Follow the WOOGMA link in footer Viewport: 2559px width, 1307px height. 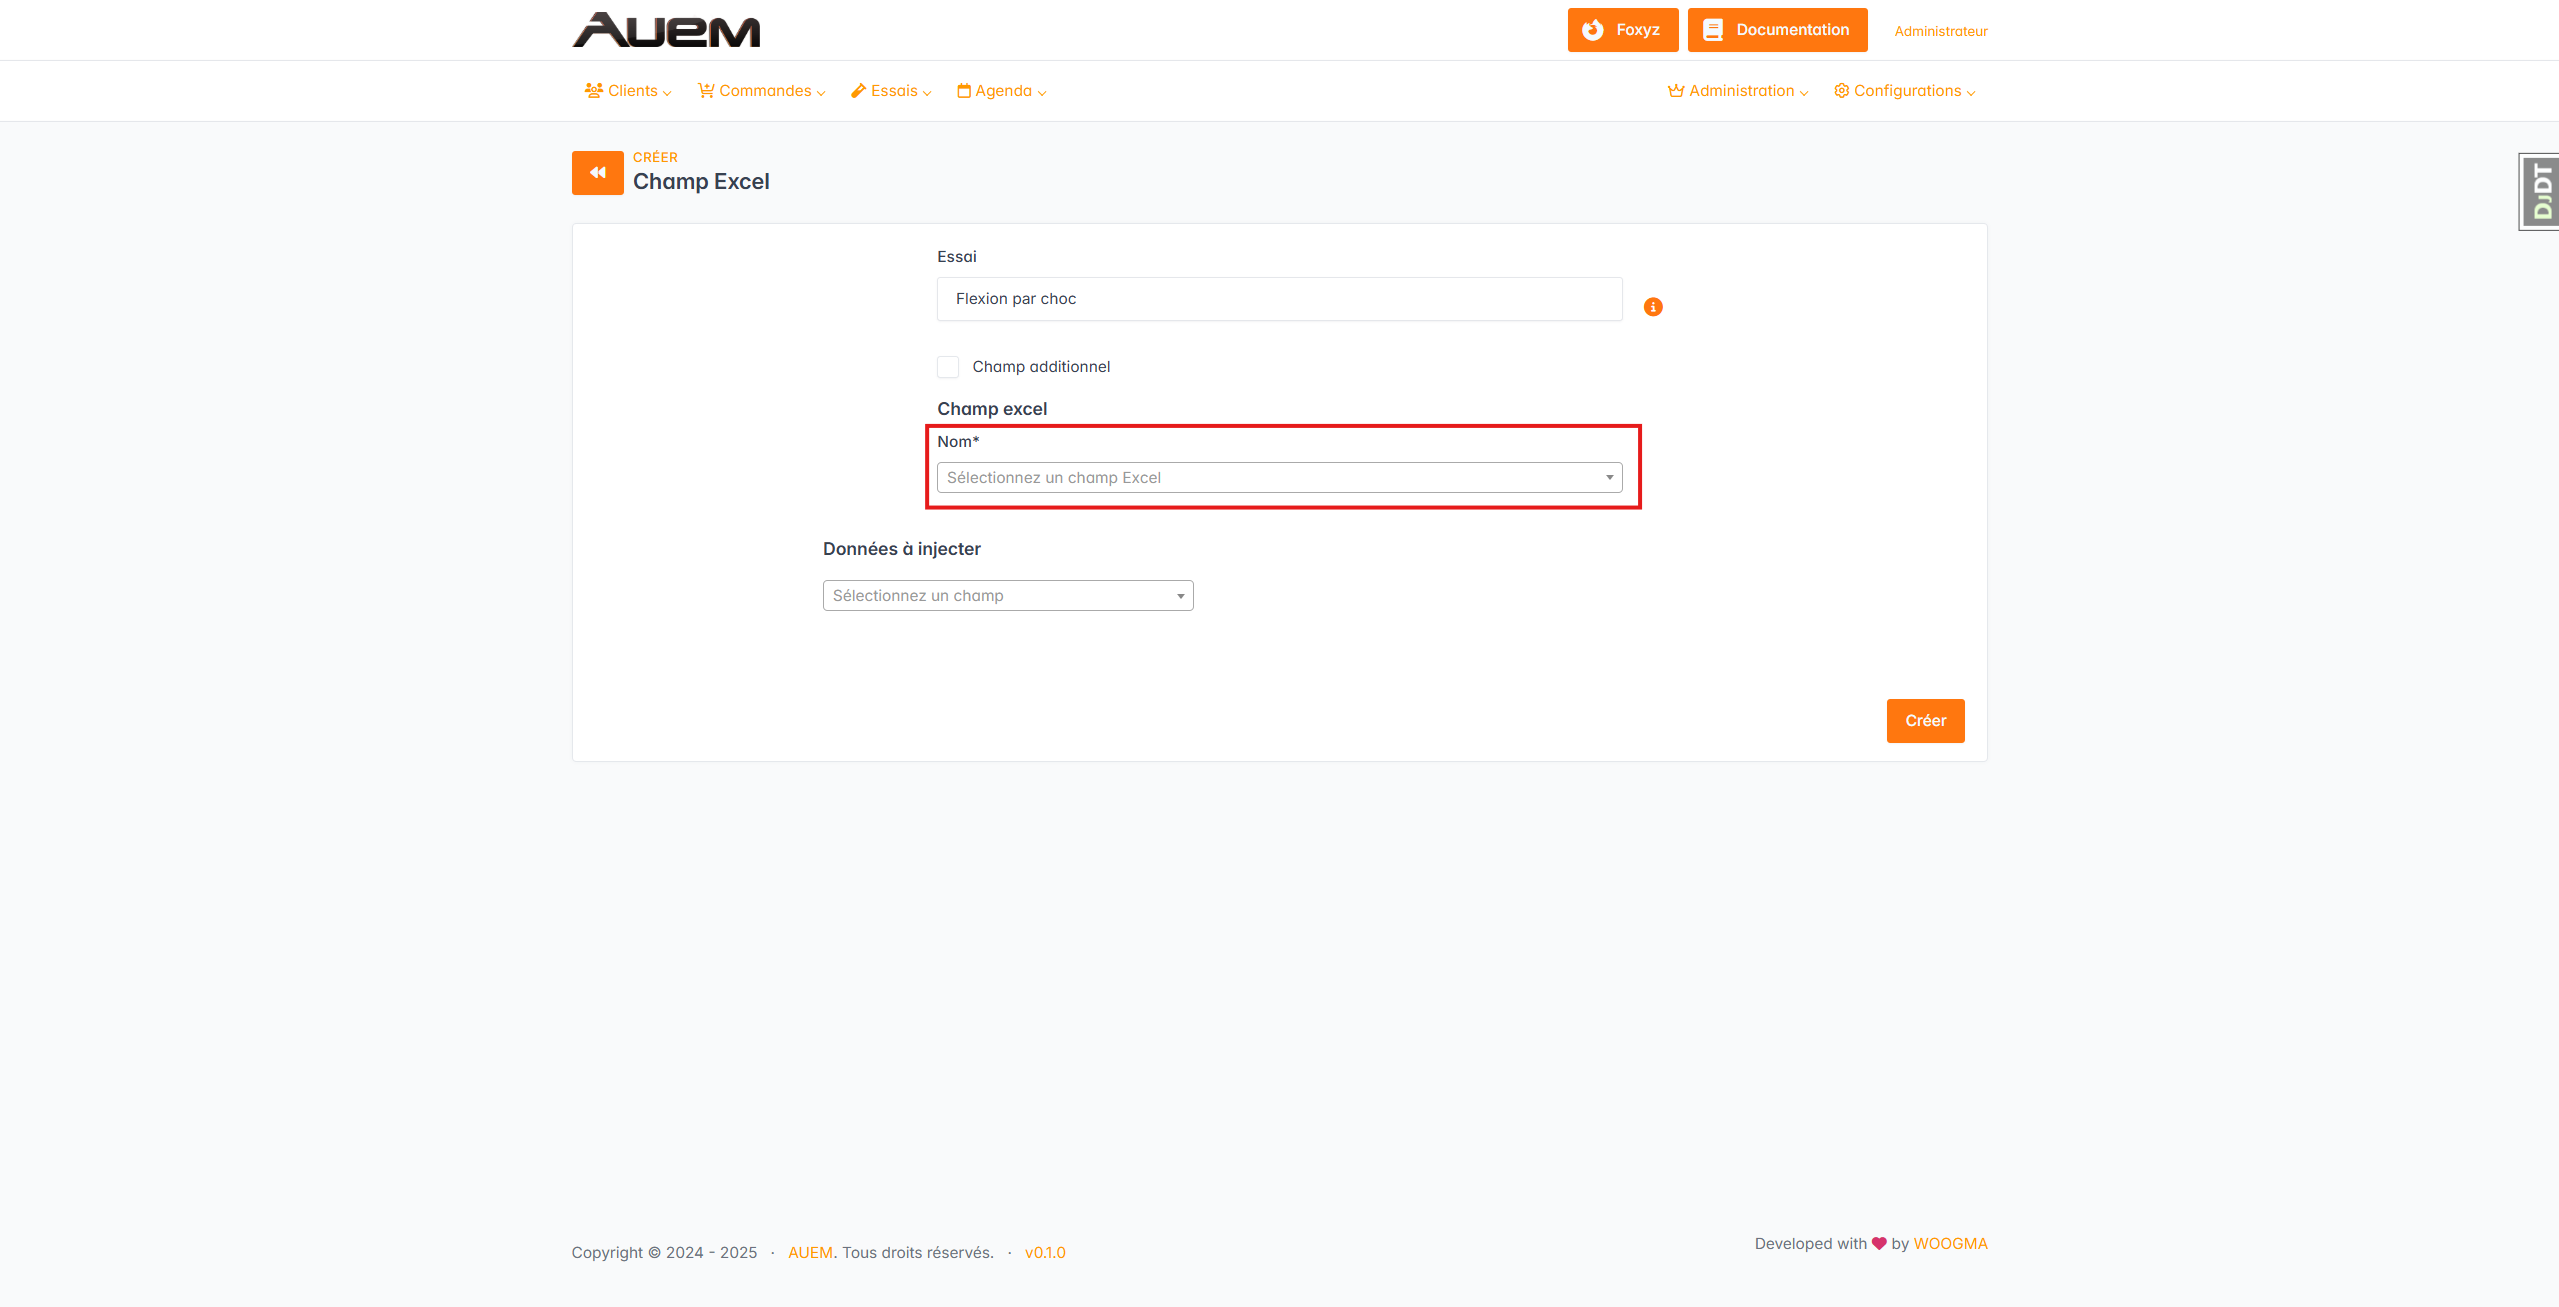1949,1244
